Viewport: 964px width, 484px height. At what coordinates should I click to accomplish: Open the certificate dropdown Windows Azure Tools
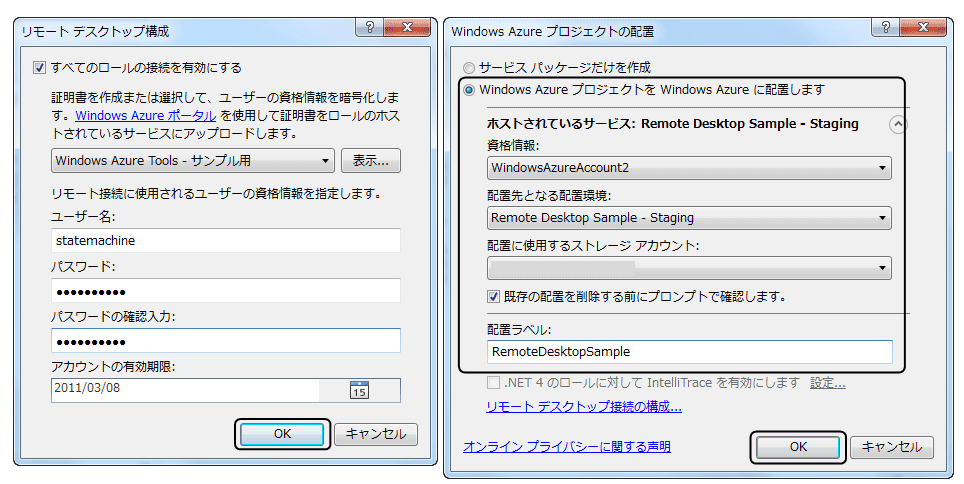coord(193,161)
